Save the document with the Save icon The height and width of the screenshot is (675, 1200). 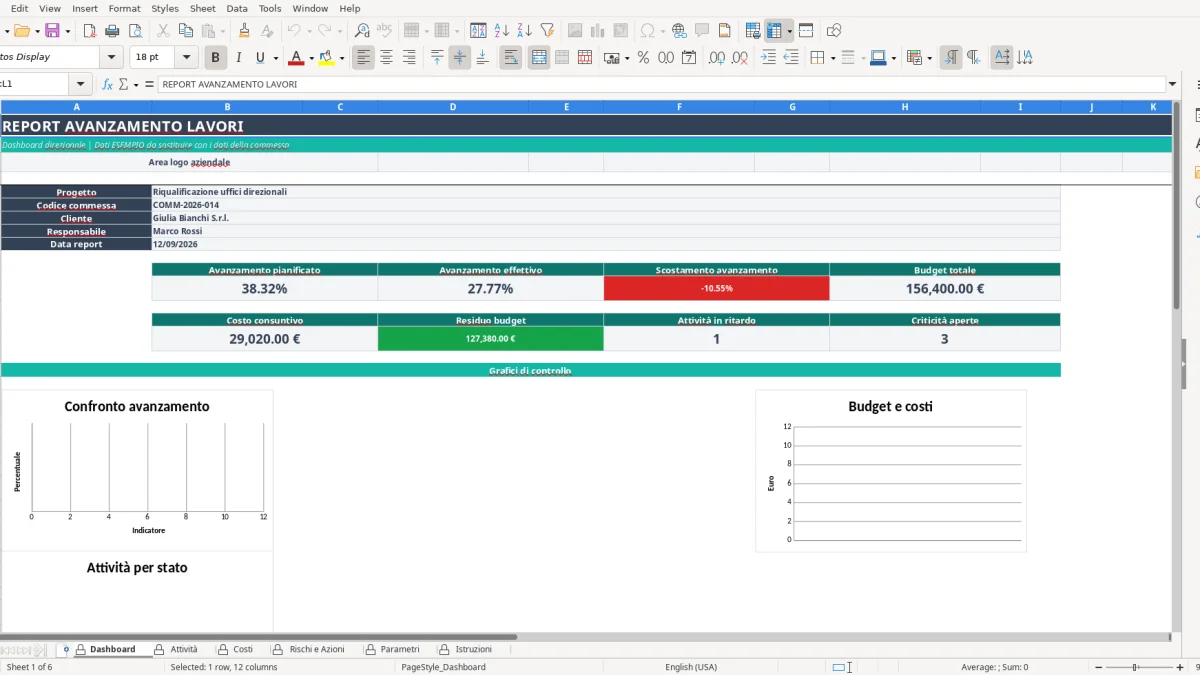pos(52,31)
